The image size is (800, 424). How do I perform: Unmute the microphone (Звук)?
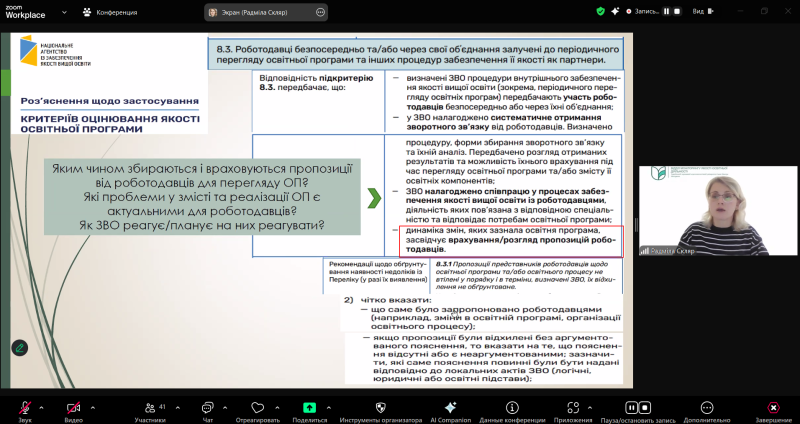point(25,411)
